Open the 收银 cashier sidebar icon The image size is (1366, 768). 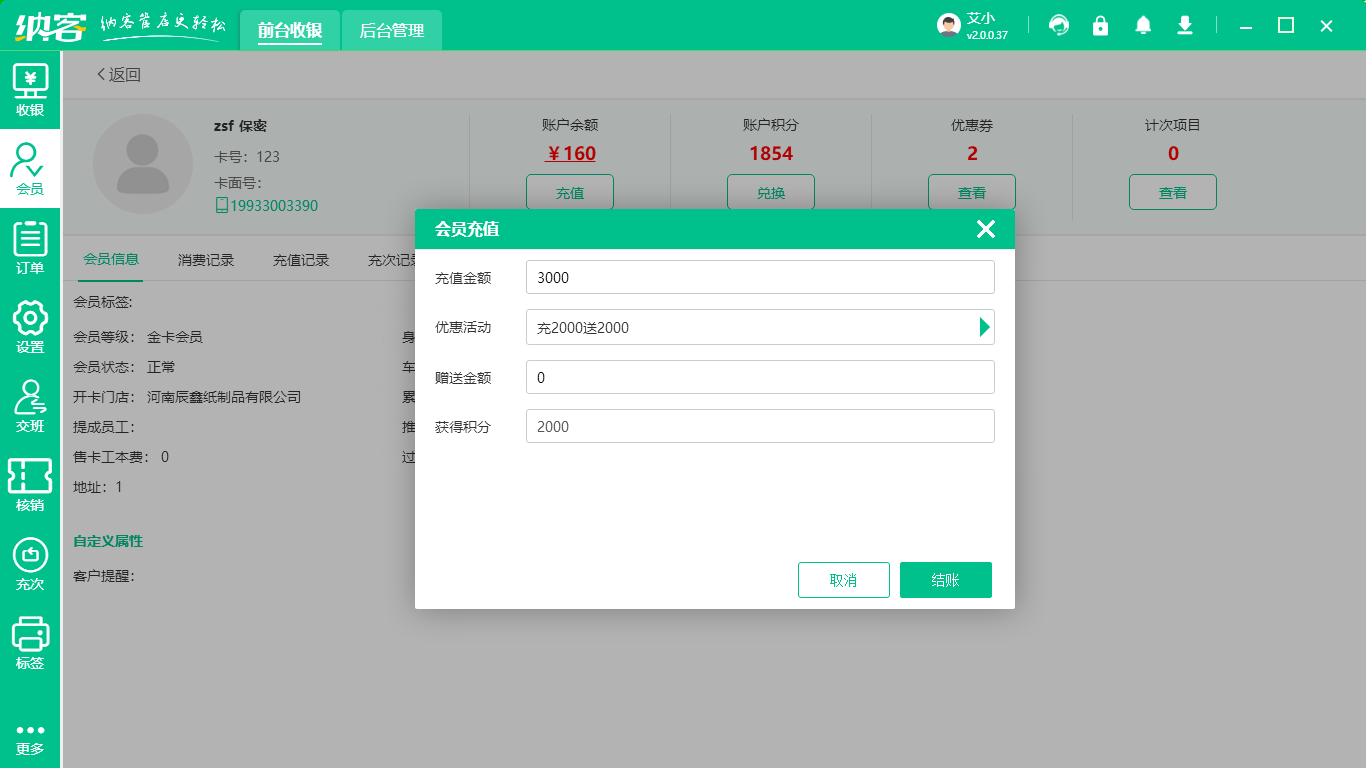(x=30, y=90)
